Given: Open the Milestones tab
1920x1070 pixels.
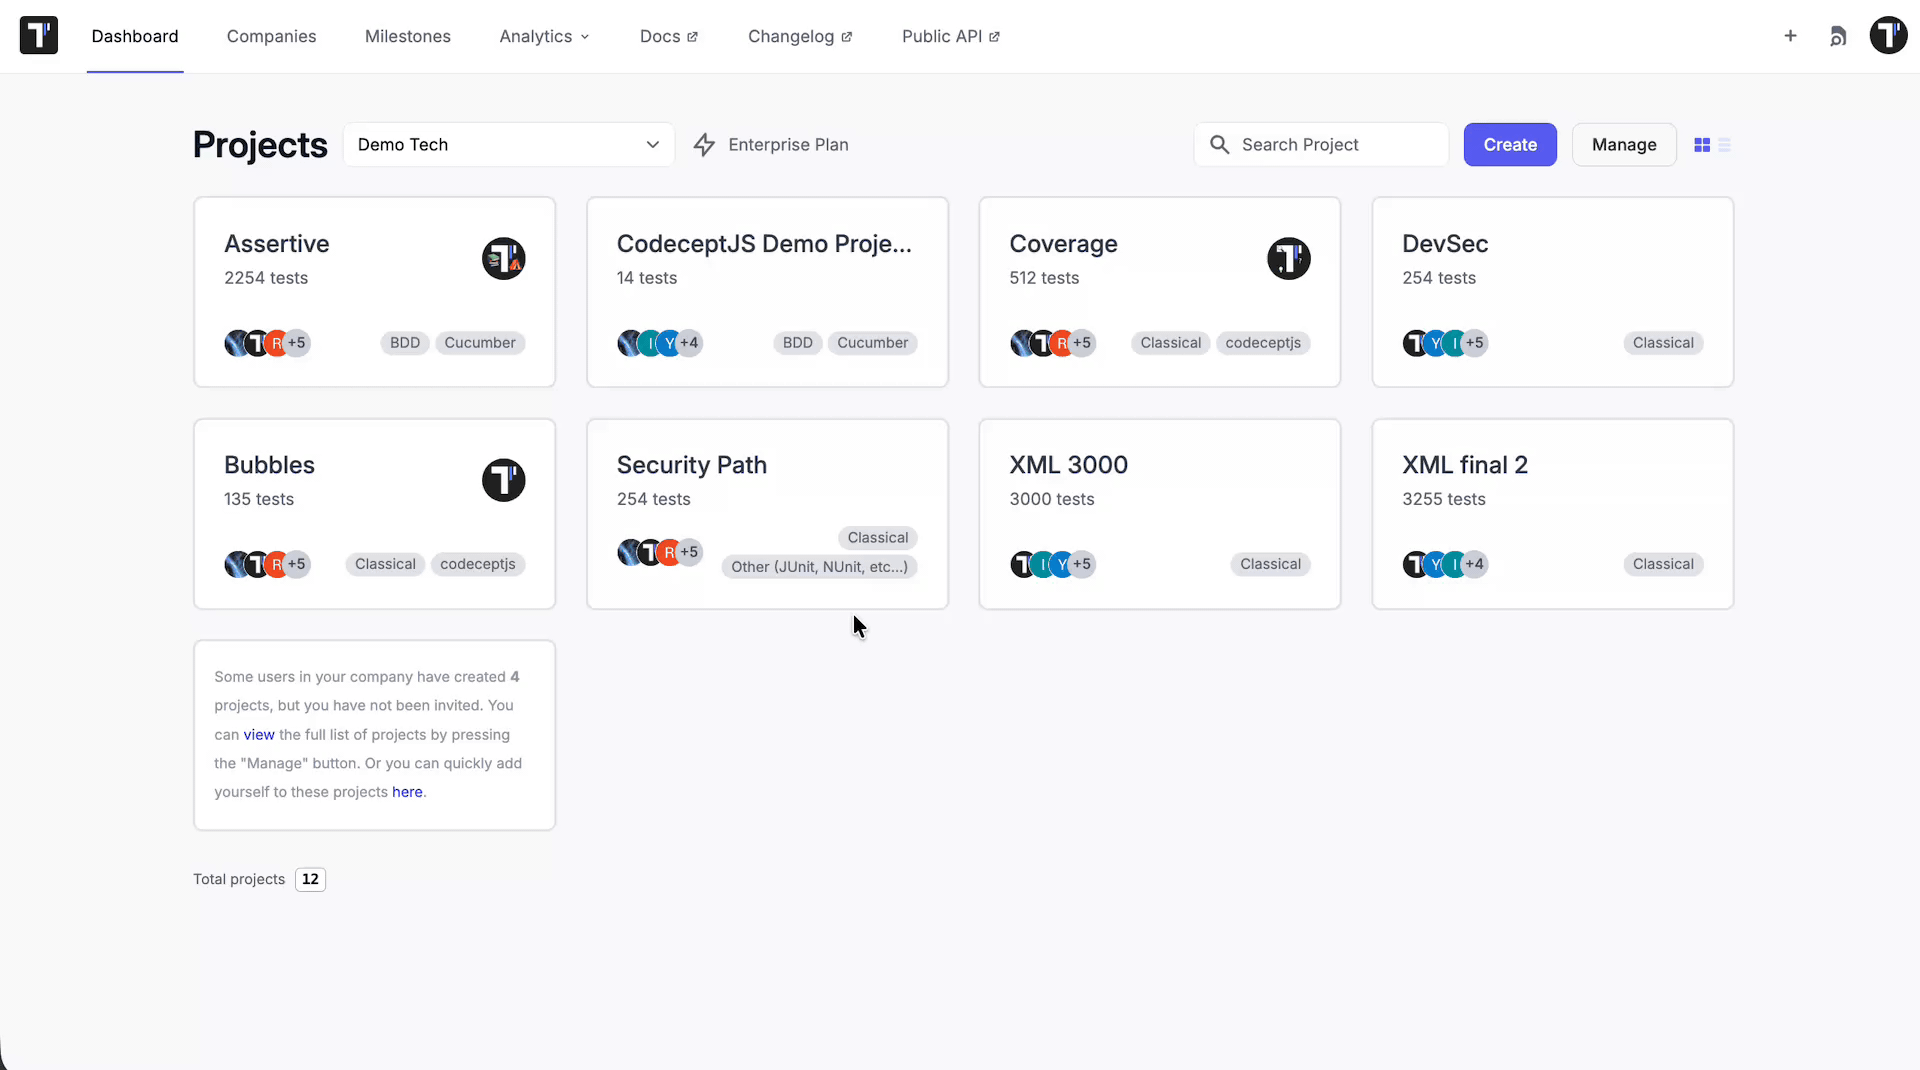Looking at the screenshot, I should [408, 36].
